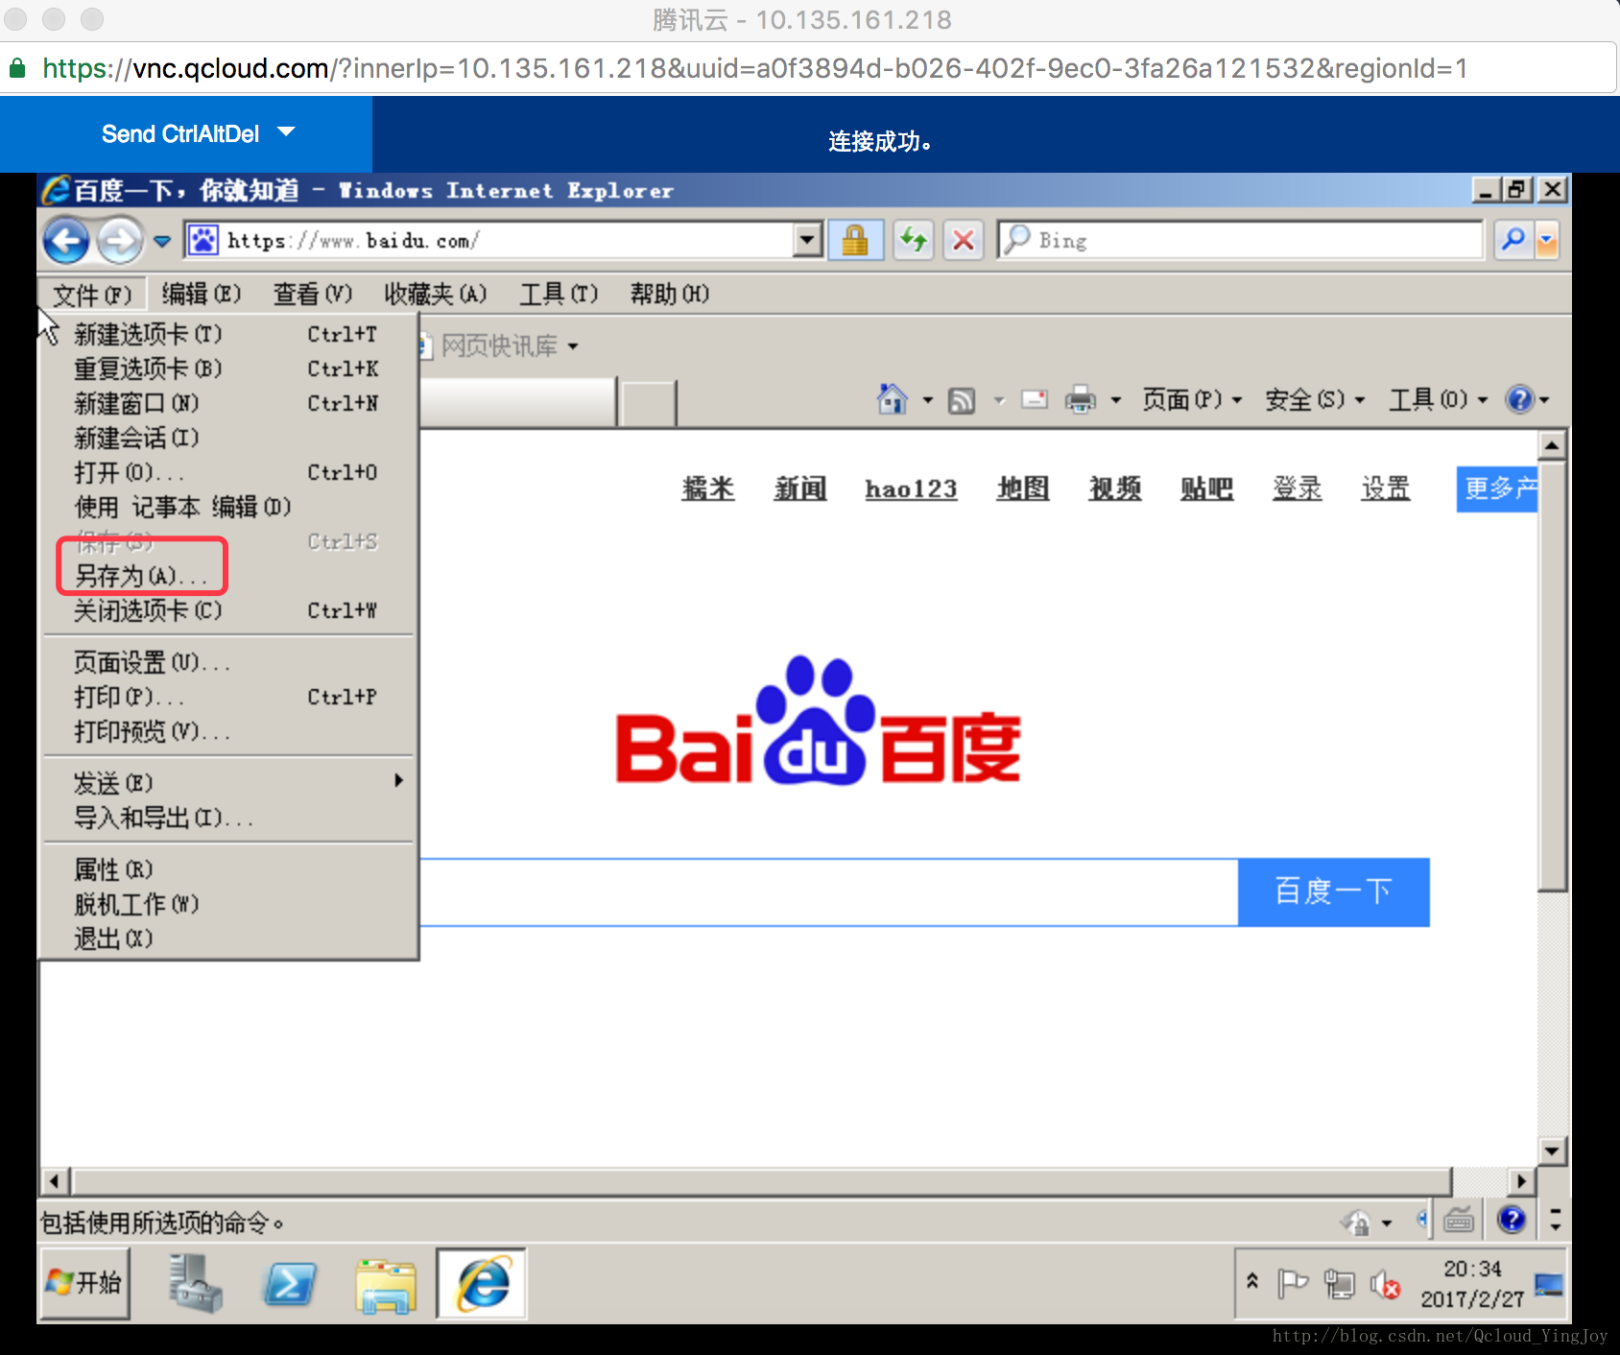This screenshot has width=1620, height=1355.
Task: Expand the address bar URL history dropdown
Action: point(806,240)
